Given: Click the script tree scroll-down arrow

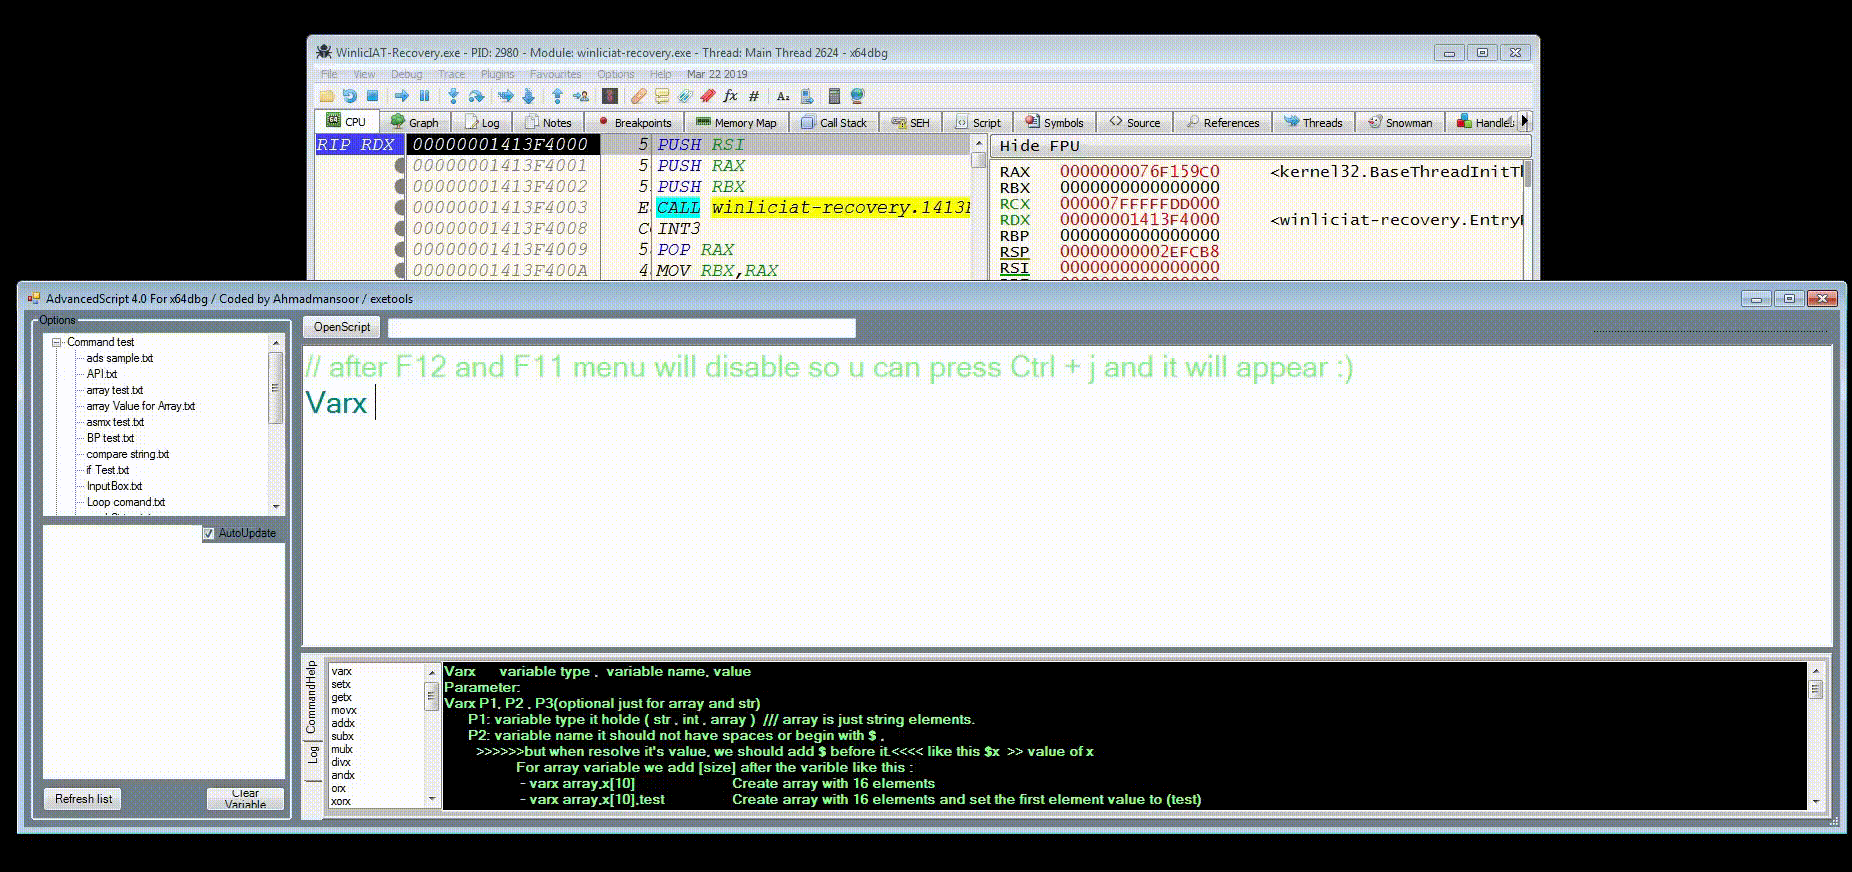Looking at the screenshot, I should point(276,507).
